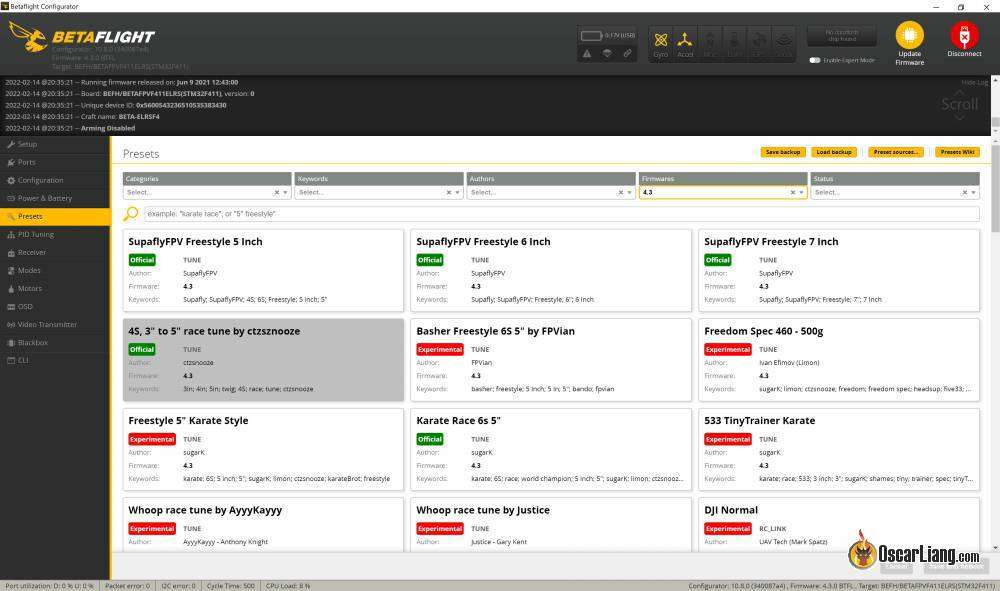The width and height of the screenshot is (1000, 591).
Task: Select the 4S race tune by ctzsnooze
Action: click(263, 360)
